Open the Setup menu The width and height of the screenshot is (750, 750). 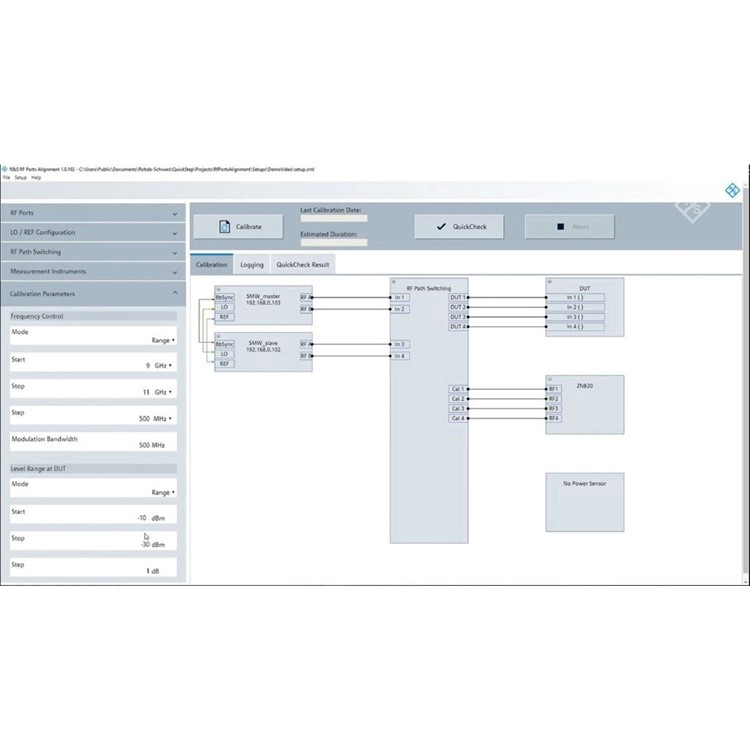[x=21, y=177]
